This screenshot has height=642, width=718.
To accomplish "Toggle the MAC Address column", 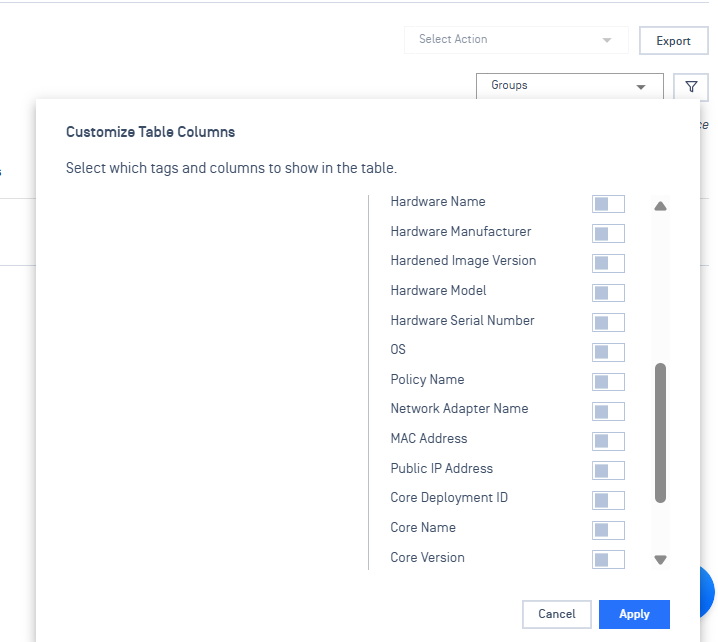I will 608,441.
